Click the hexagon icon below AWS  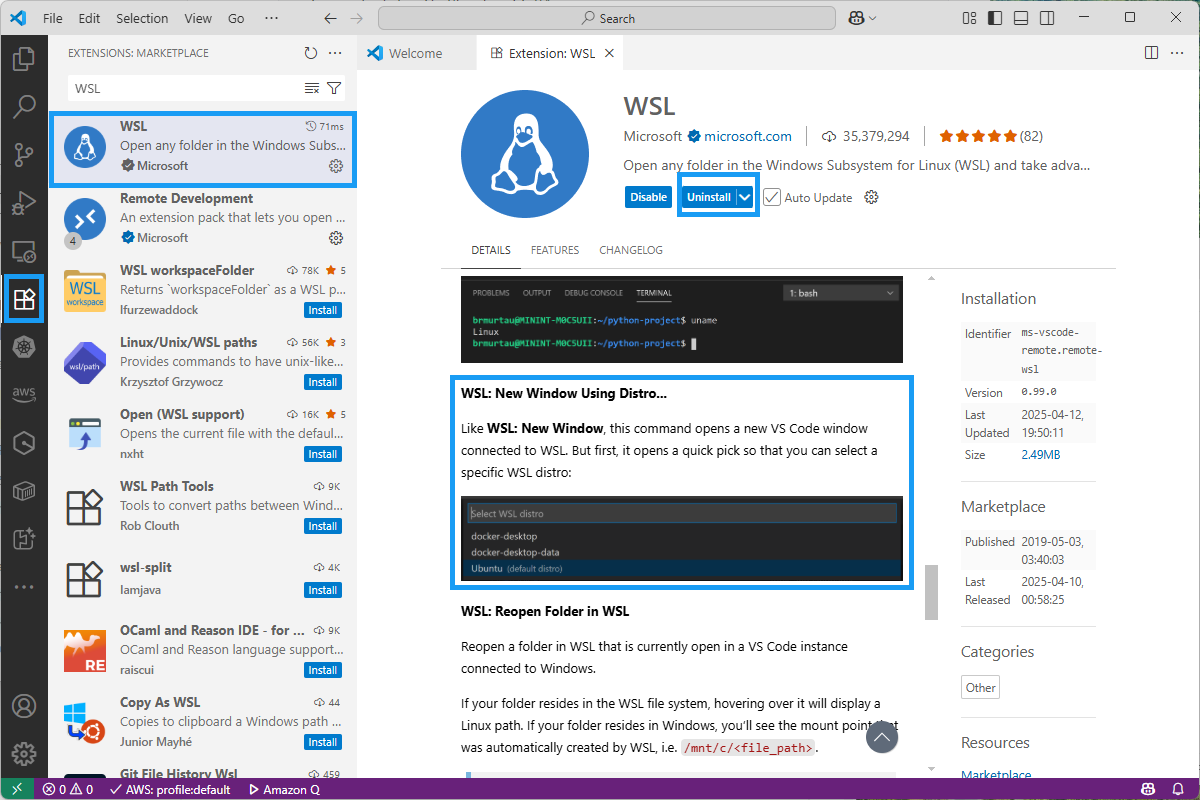click(x=24, y=443)
